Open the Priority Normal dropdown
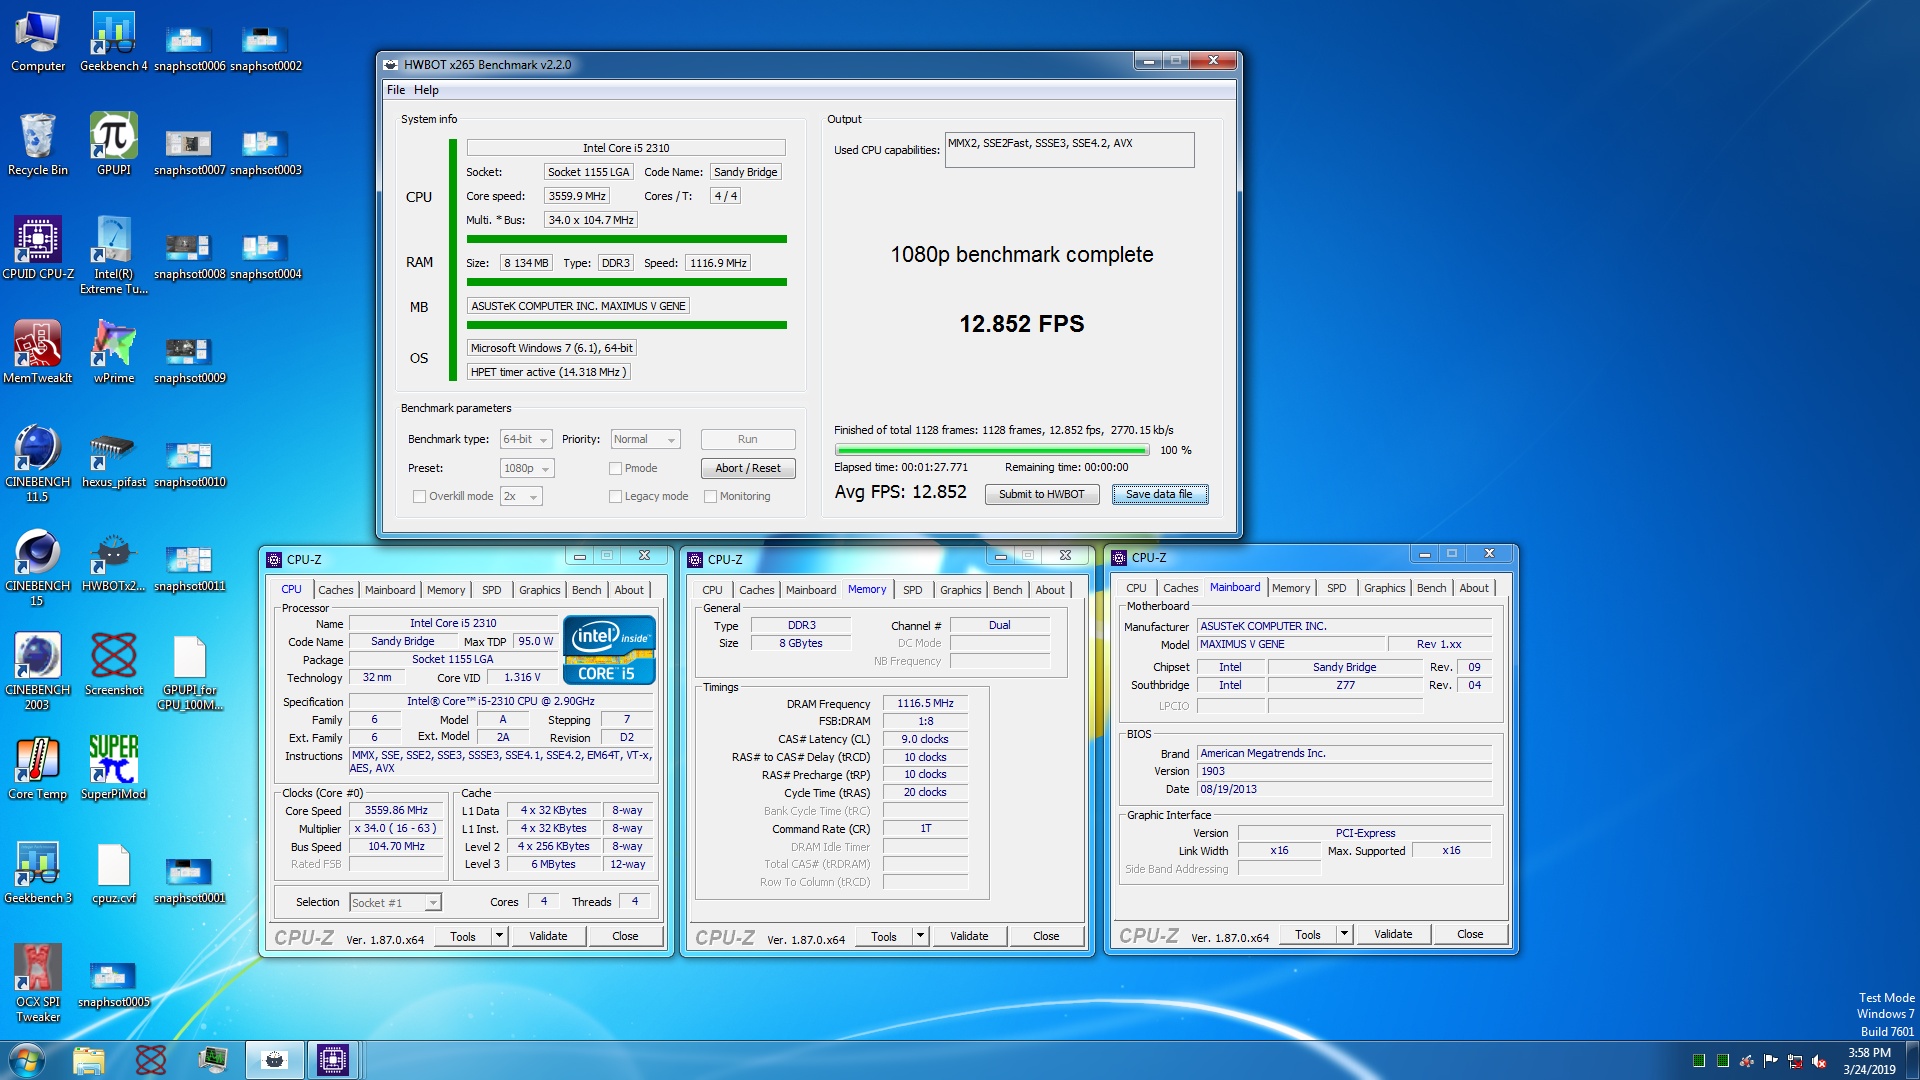Viewport: 1920px width, 1080px height. (646, 439)
